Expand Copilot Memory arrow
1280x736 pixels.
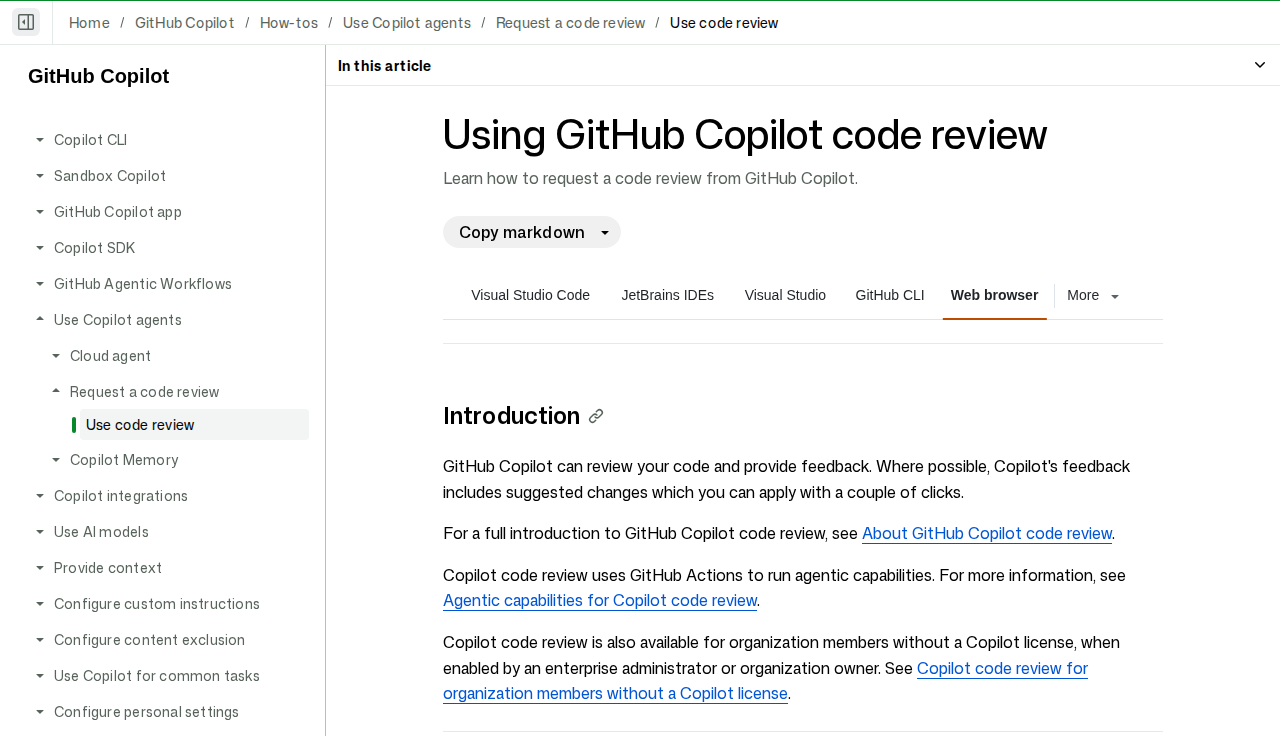[x=56, y=460]
